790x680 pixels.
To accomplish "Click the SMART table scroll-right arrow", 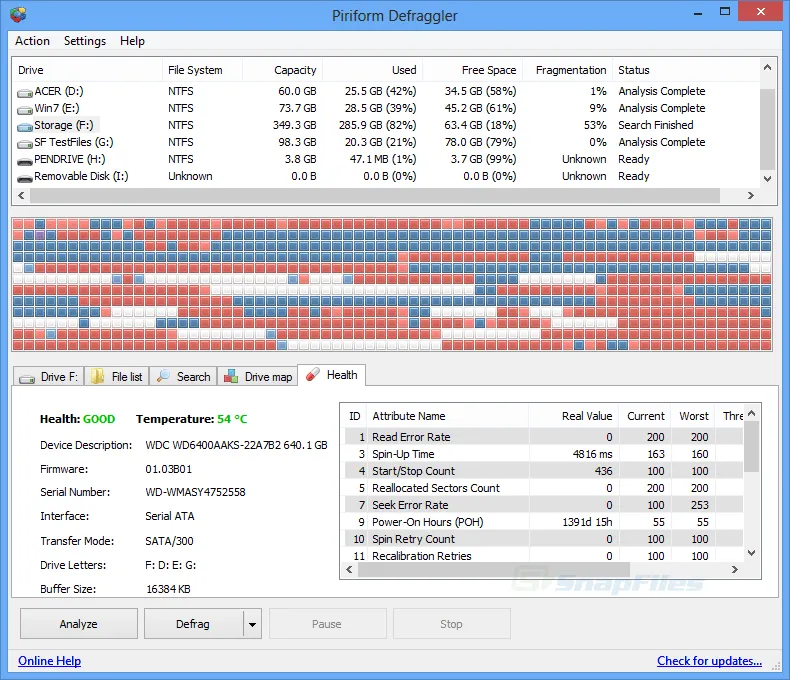I will (735, 569).
